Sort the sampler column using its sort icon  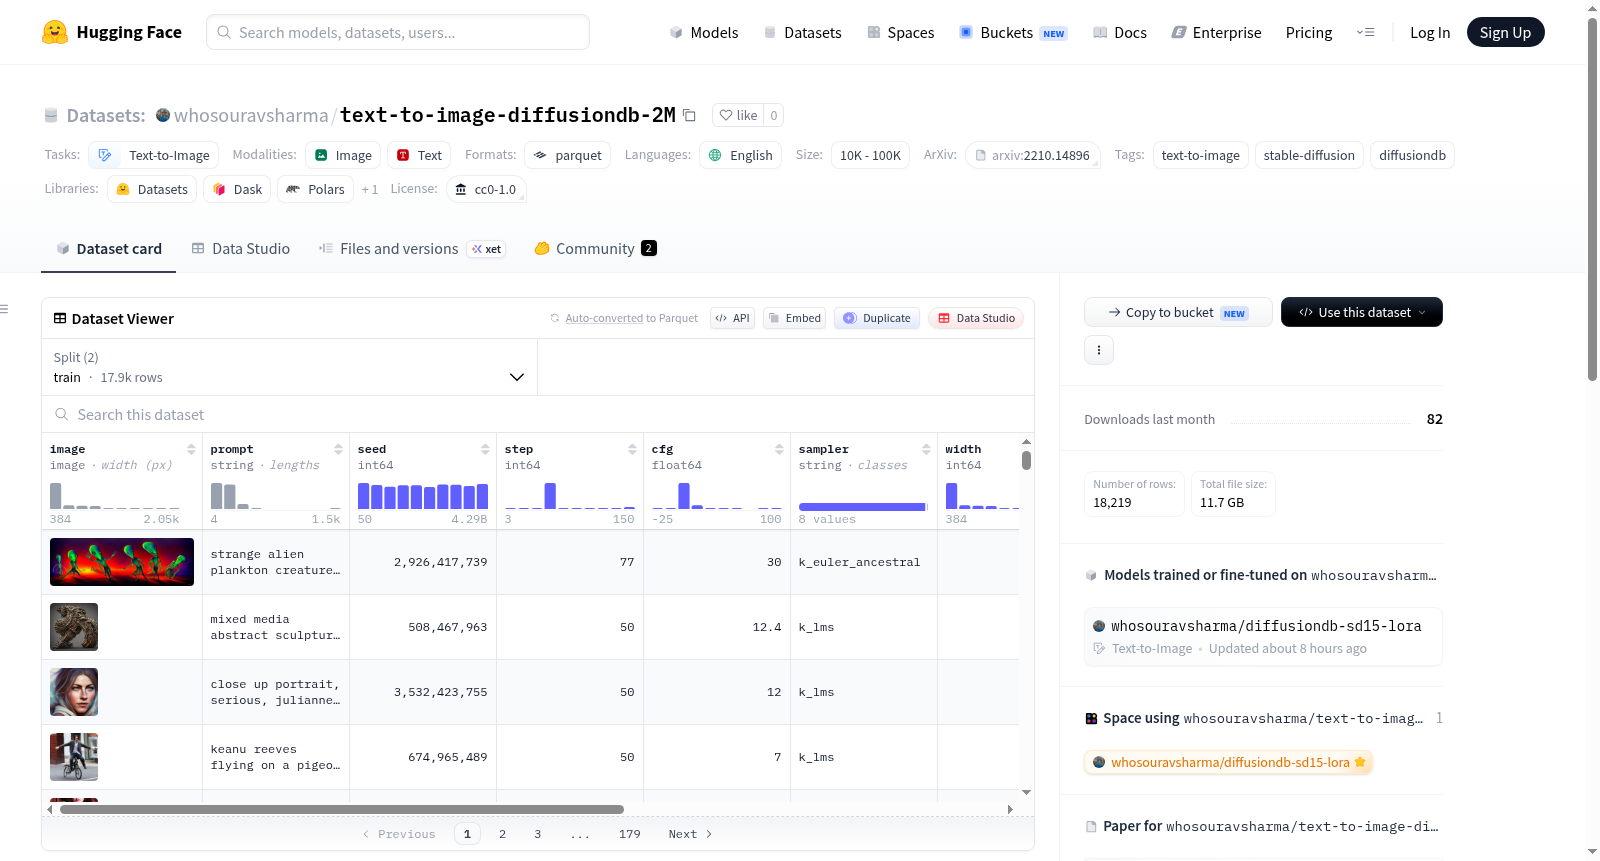click(926, 449)
